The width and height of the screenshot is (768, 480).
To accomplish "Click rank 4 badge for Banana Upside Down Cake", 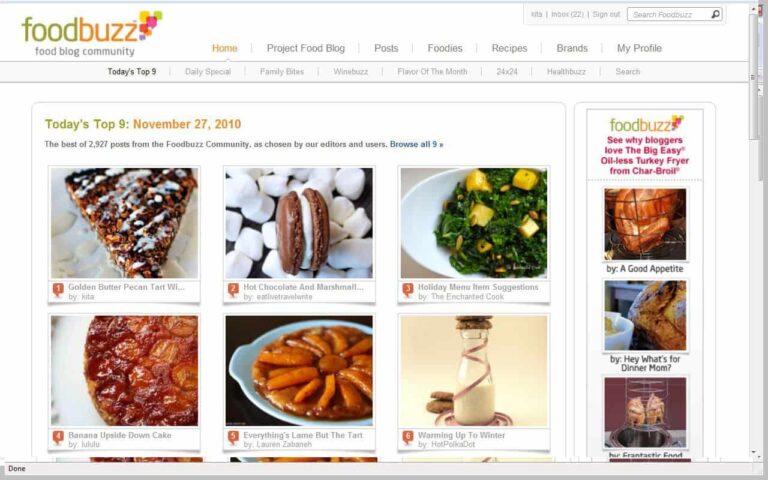I will pyautogui.click(x=58, y=438).
